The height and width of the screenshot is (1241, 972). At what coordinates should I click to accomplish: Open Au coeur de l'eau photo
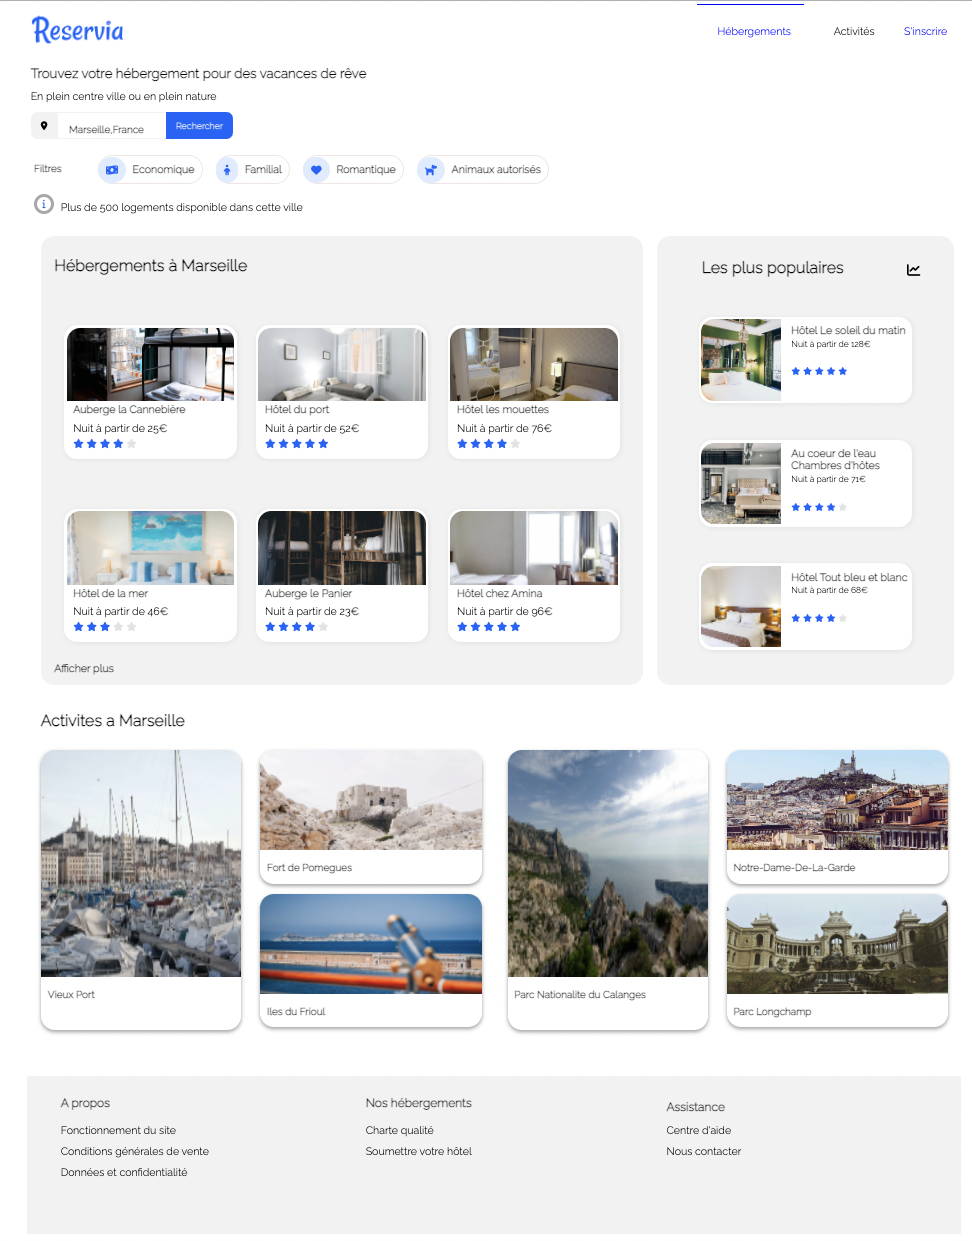coord(741,483)
